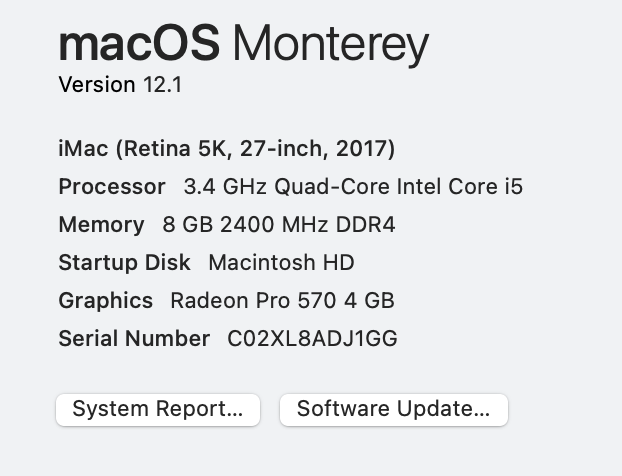Click the Version 12.1 text
This screenshot has width=622, height=476.
(120, 85)
